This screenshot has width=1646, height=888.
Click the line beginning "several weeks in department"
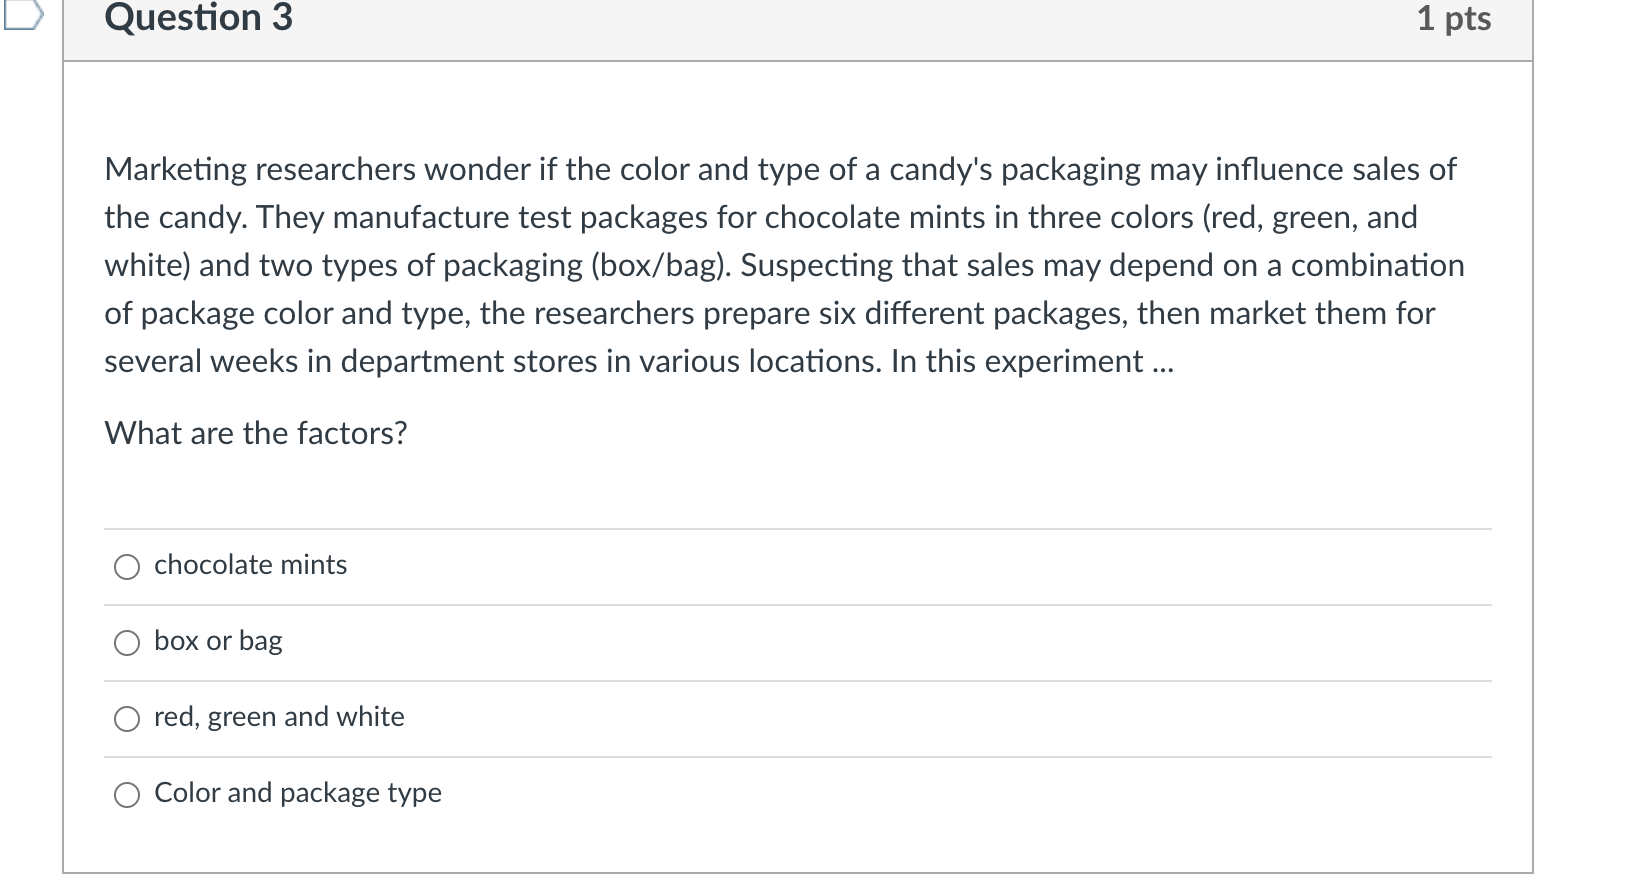(639, 362)
